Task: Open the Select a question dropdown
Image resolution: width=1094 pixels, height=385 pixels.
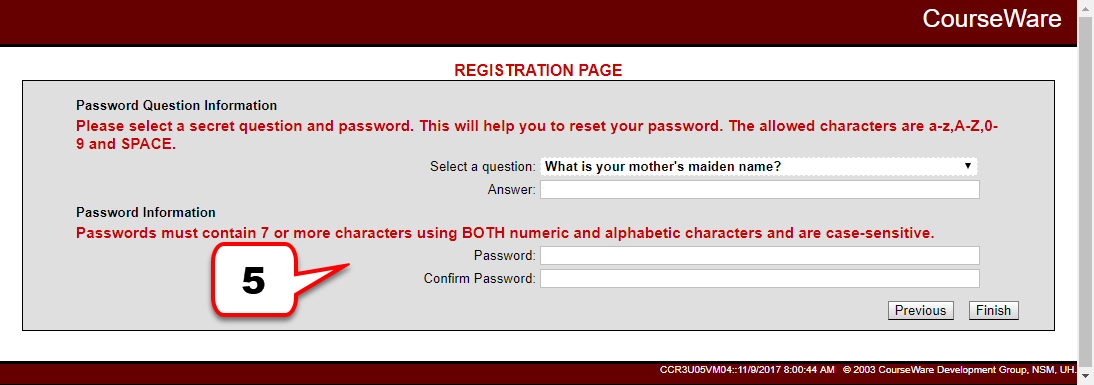Action: (x=759, y=167)
